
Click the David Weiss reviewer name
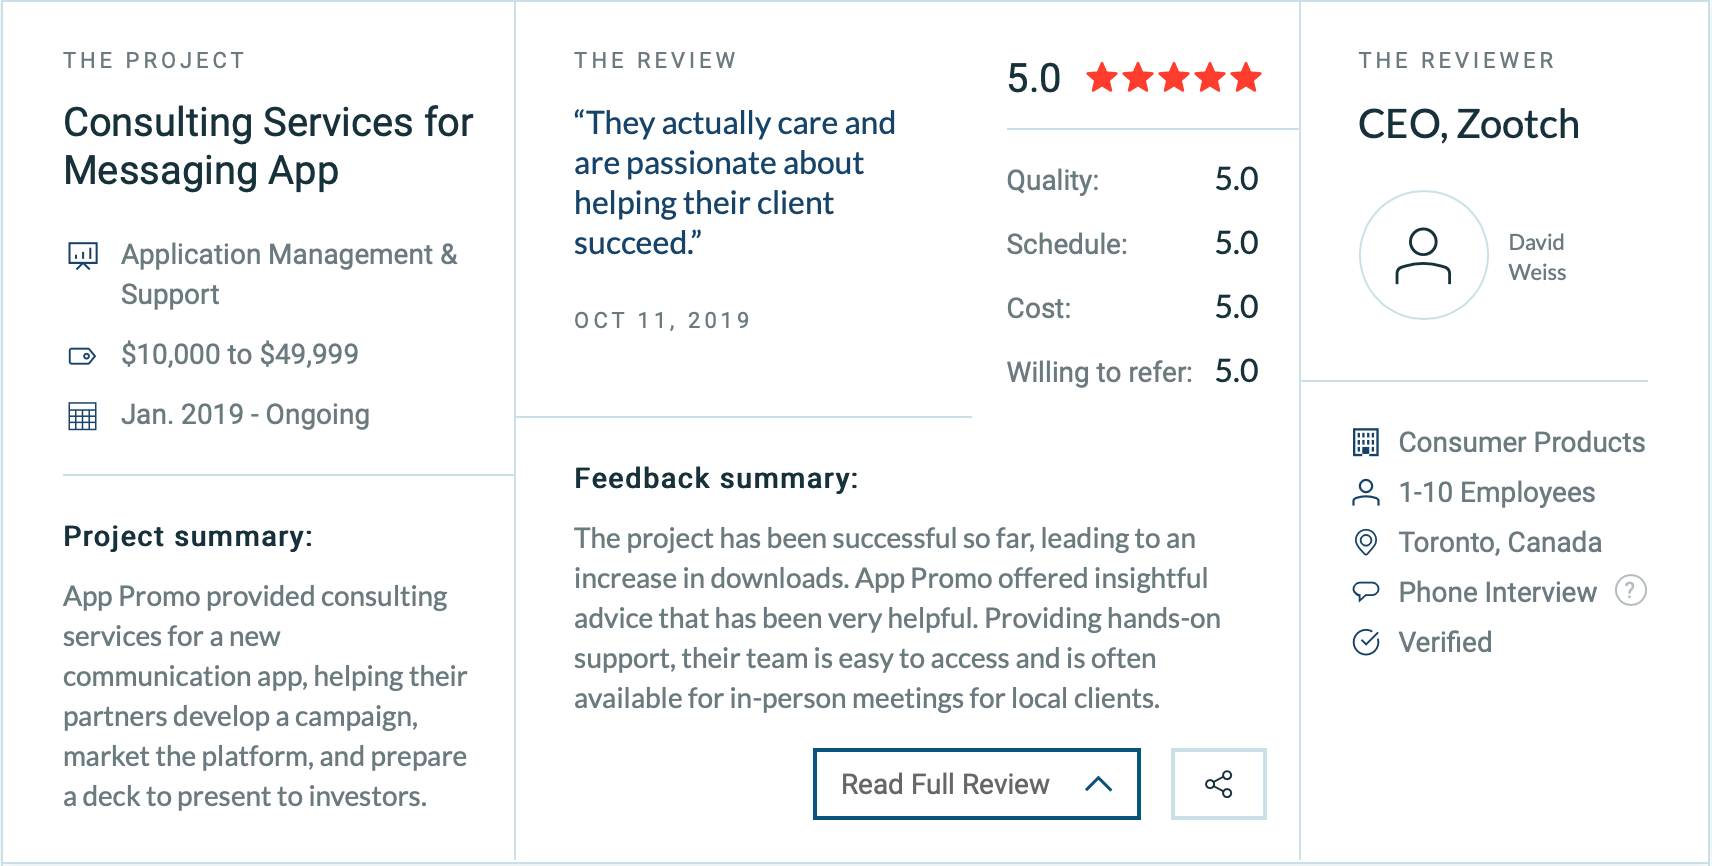coord(1537,257)
